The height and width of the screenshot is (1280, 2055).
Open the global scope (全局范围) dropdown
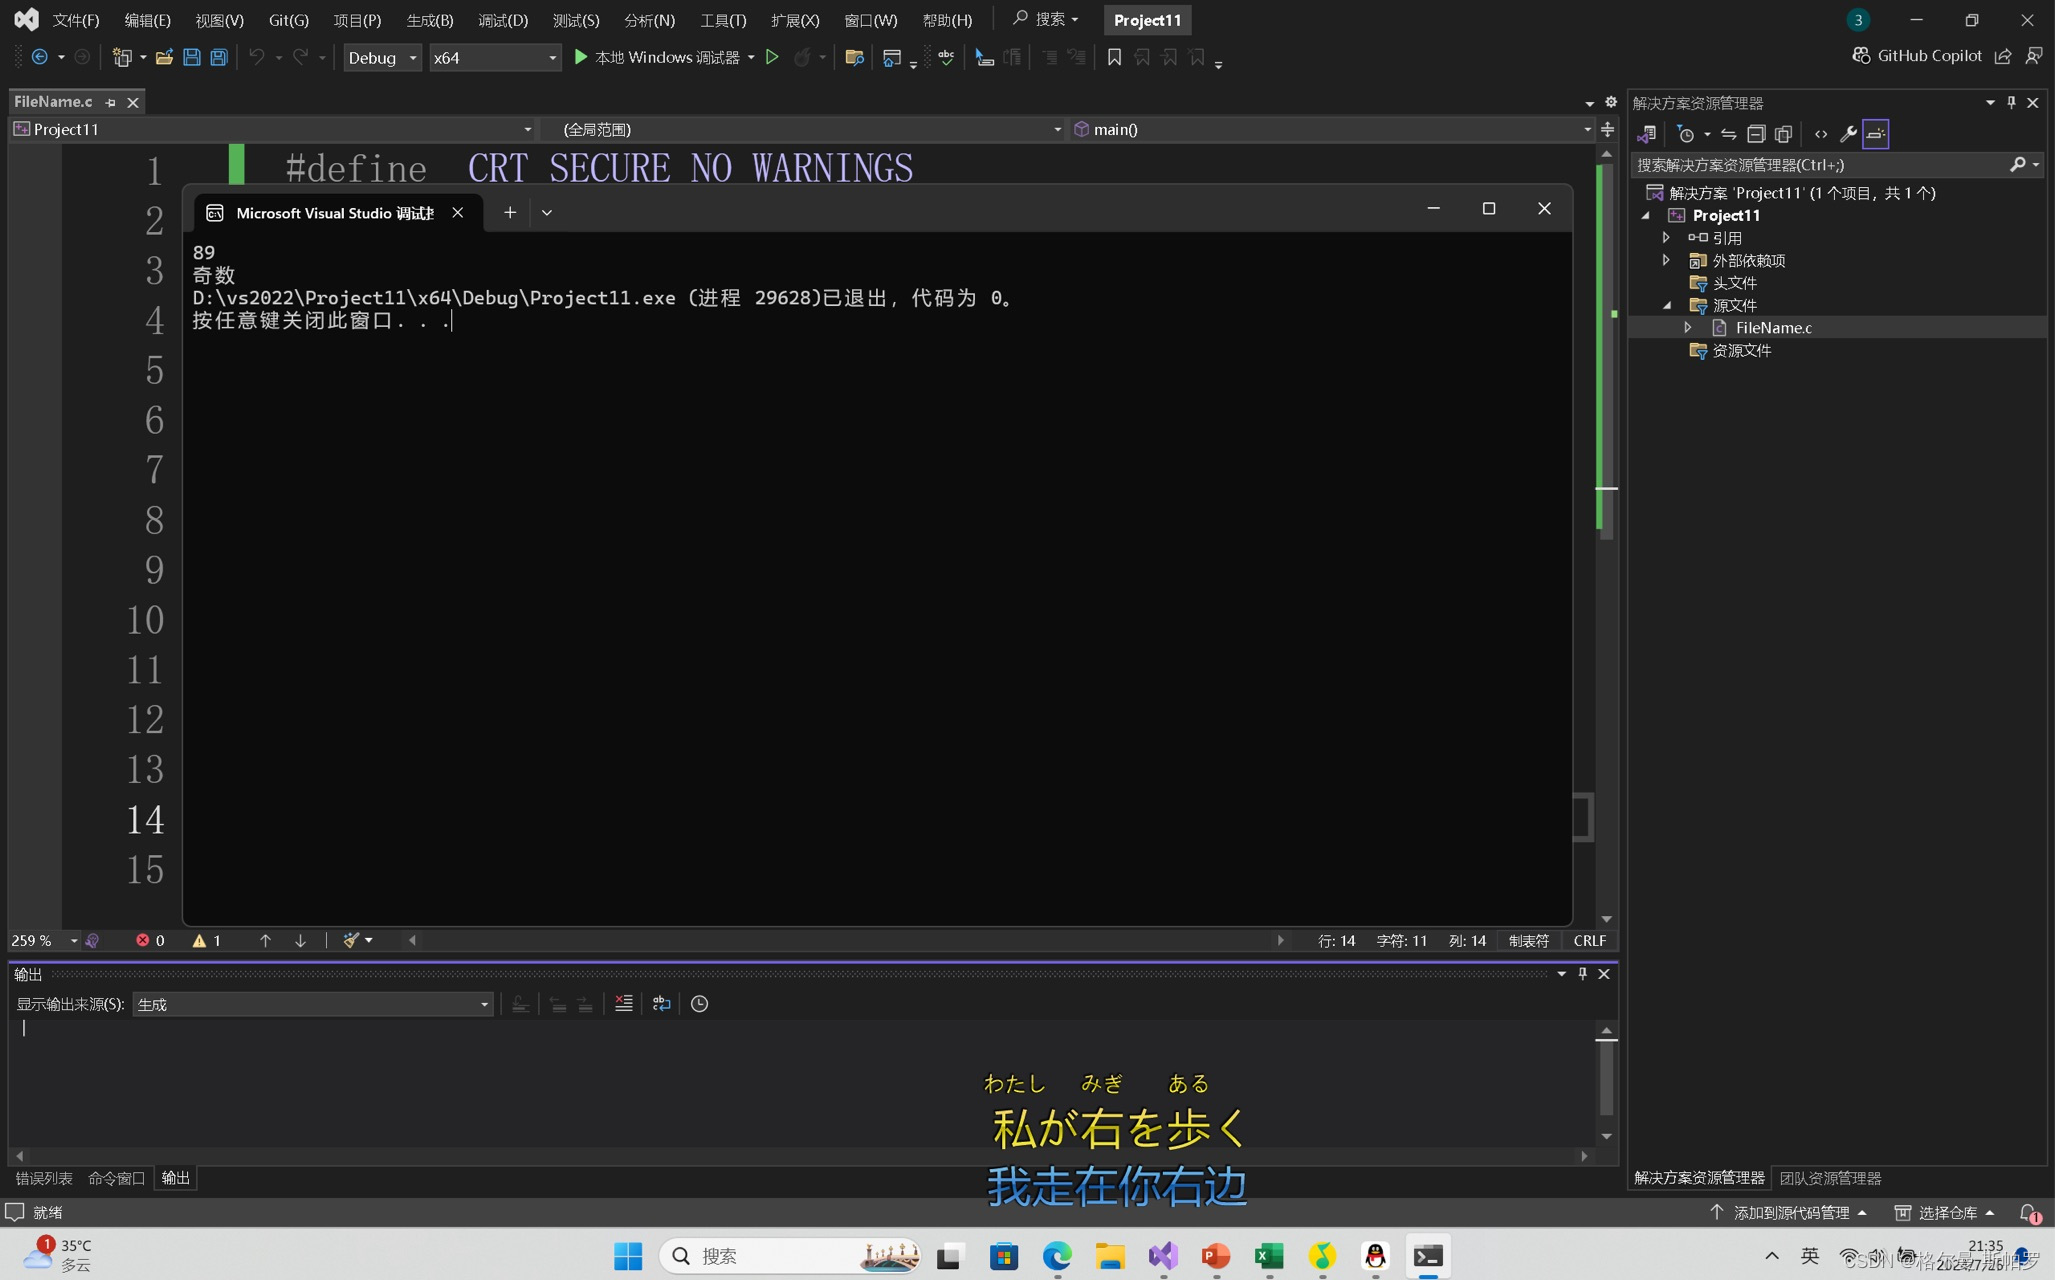coord(804,129)
